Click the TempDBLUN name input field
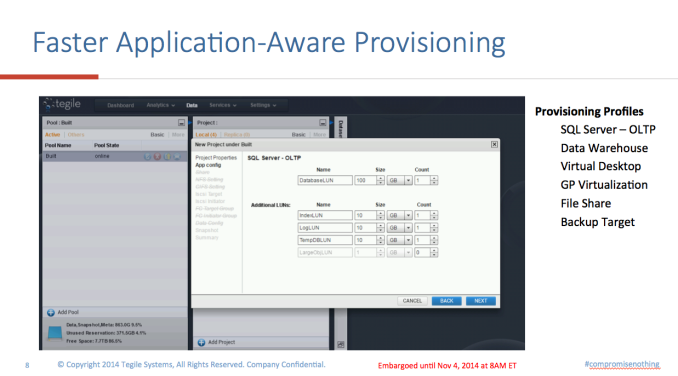Image resolution: width=678 pixels, height=376 pixels. coord(325,240)
